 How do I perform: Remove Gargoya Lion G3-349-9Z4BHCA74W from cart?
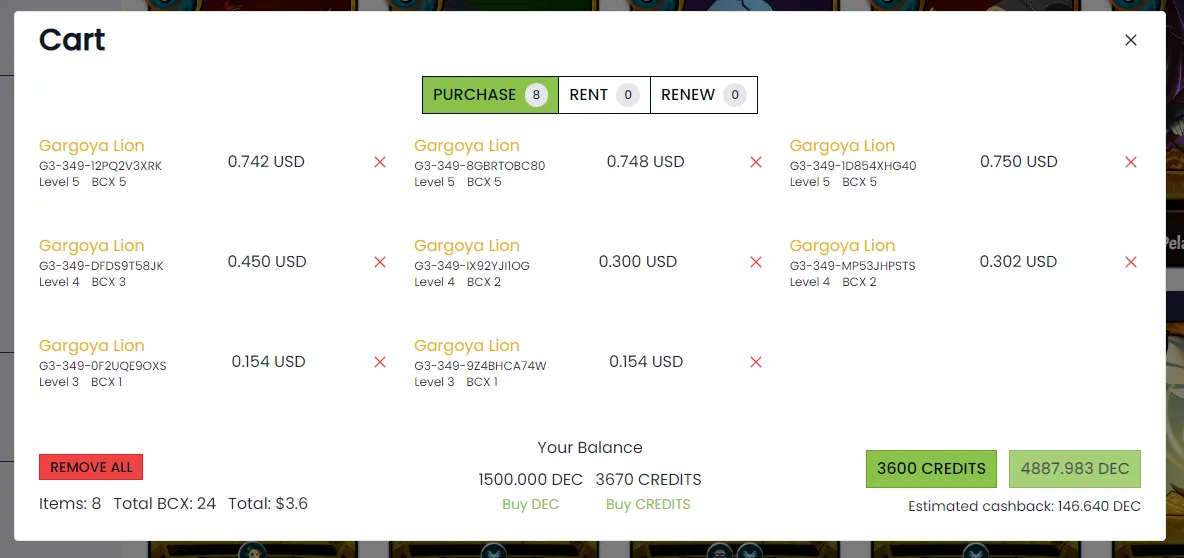(x=756, y=362)
